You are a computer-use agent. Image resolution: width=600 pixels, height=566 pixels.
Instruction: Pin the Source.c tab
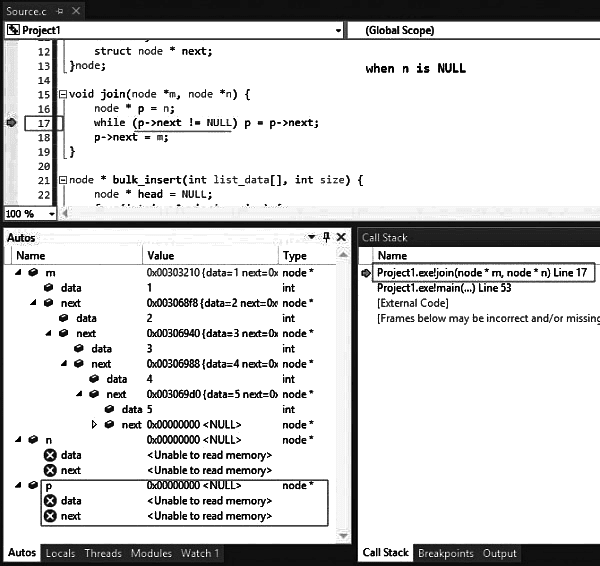click(x=56, y=10)
